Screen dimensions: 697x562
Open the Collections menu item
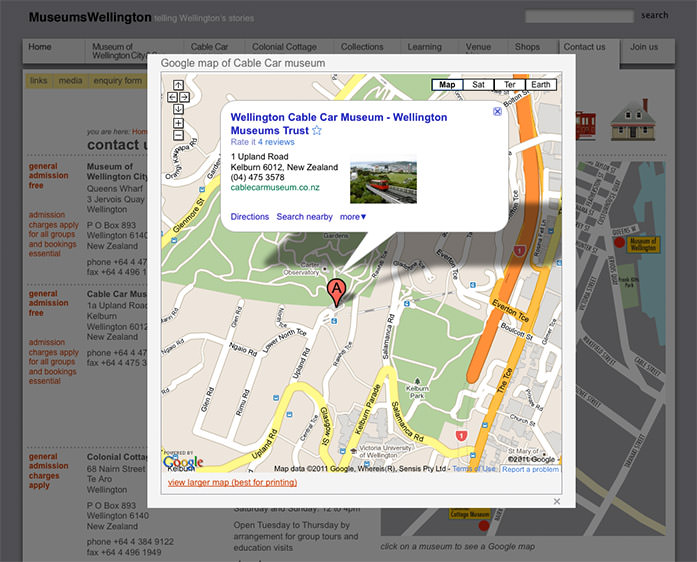(362, 47)
